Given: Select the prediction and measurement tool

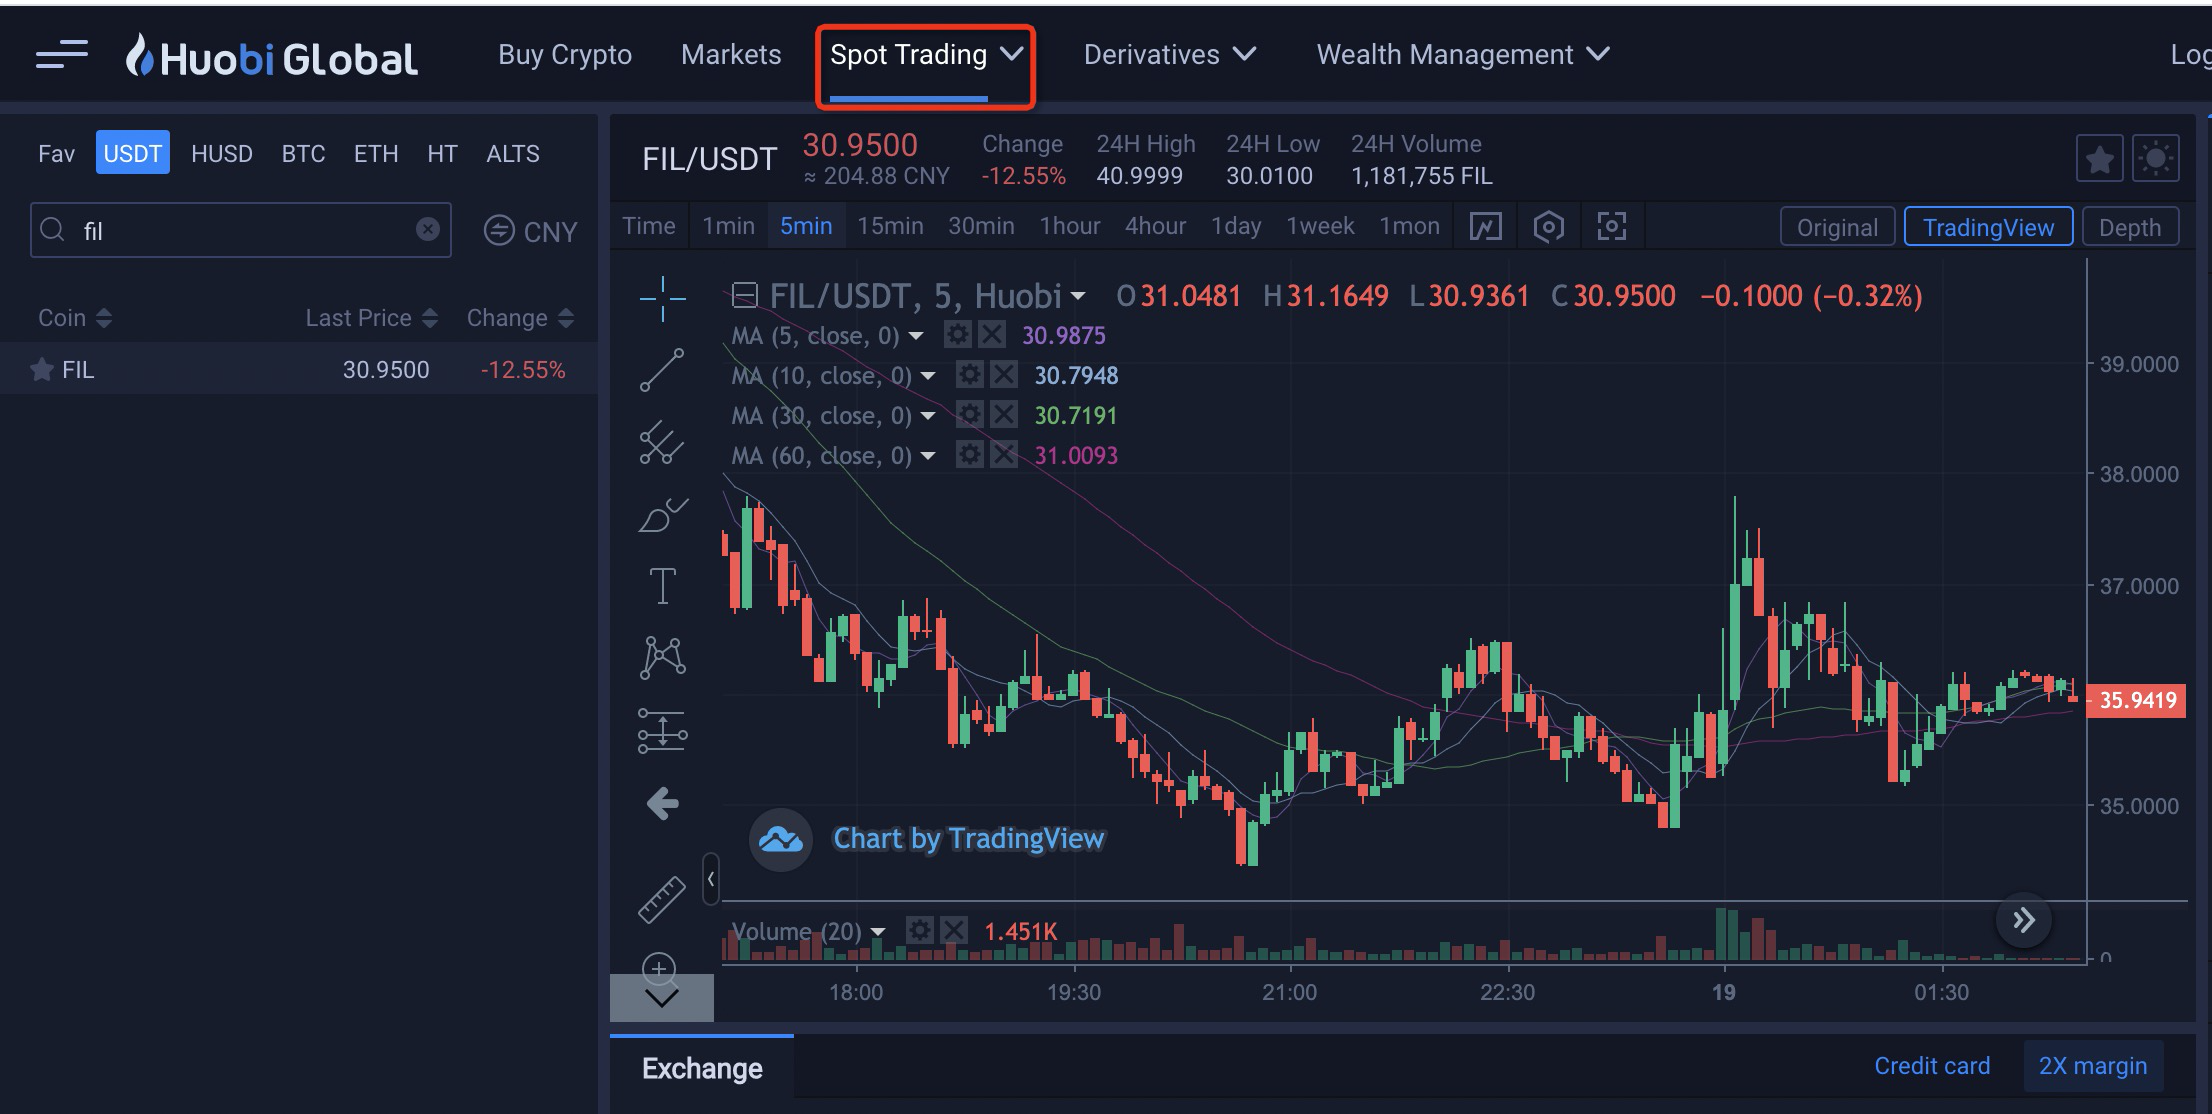Looking at the screenshot, I should click(662, 730).
